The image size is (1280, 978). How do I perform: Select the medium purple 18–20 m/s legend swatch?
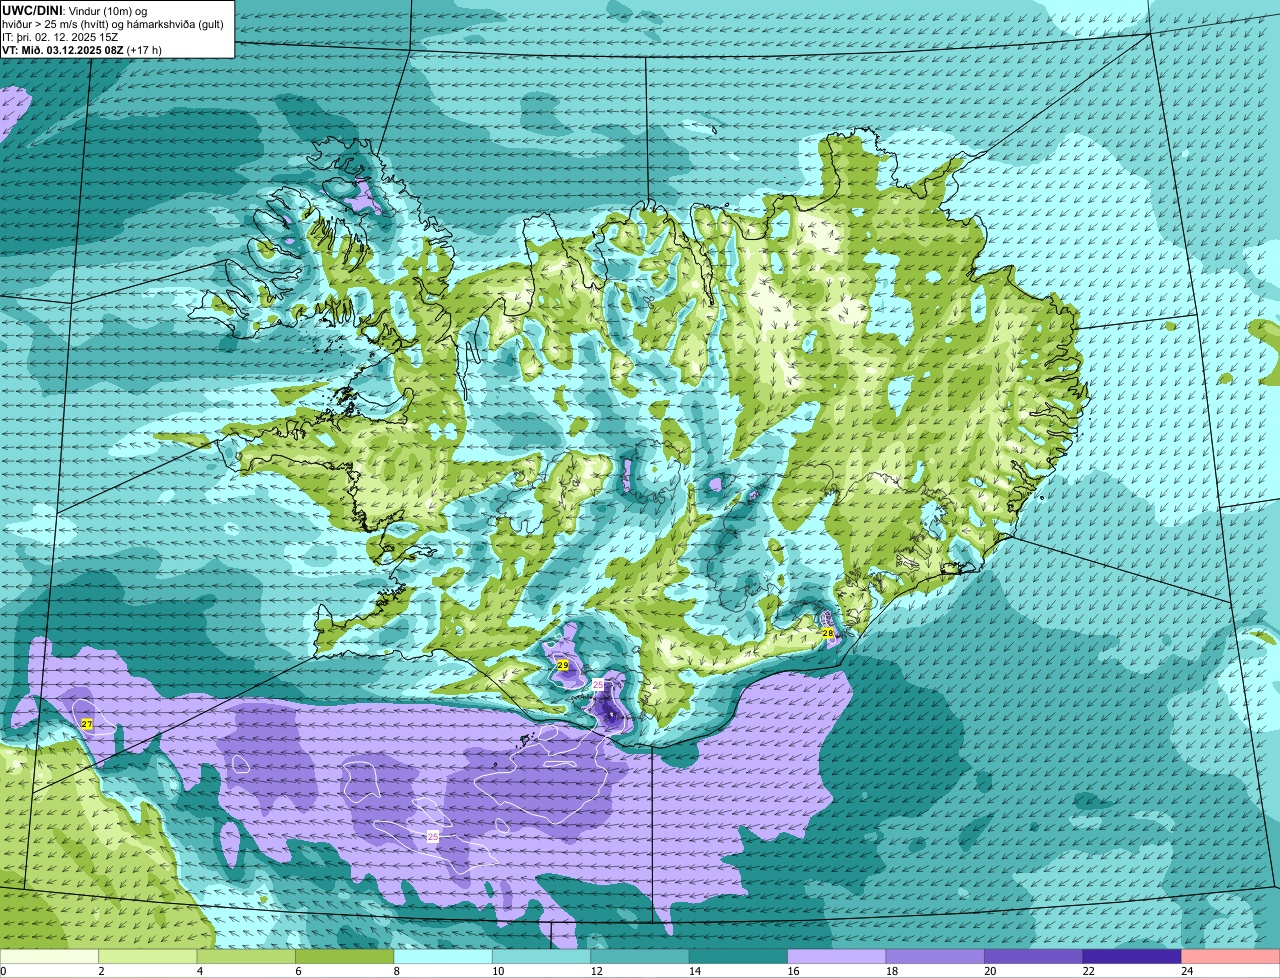point(935,957)
